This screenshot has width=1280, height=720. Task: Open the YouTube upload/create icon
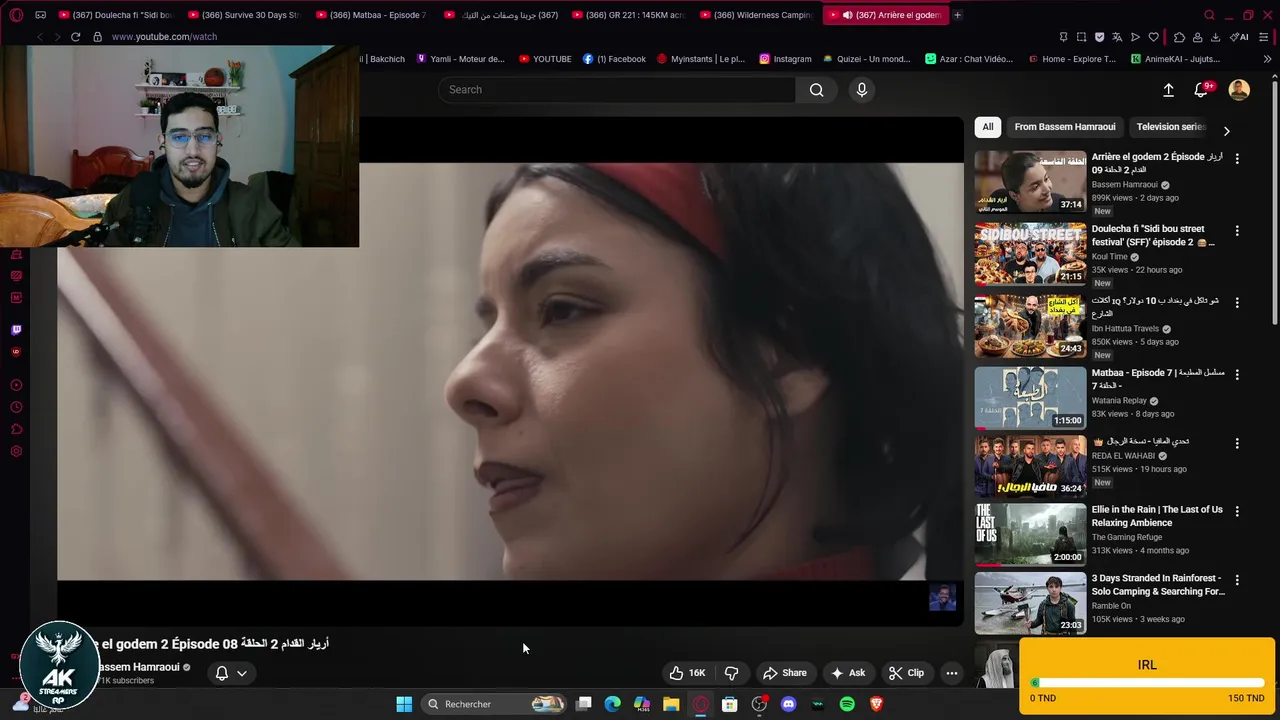pos(1168,90)
